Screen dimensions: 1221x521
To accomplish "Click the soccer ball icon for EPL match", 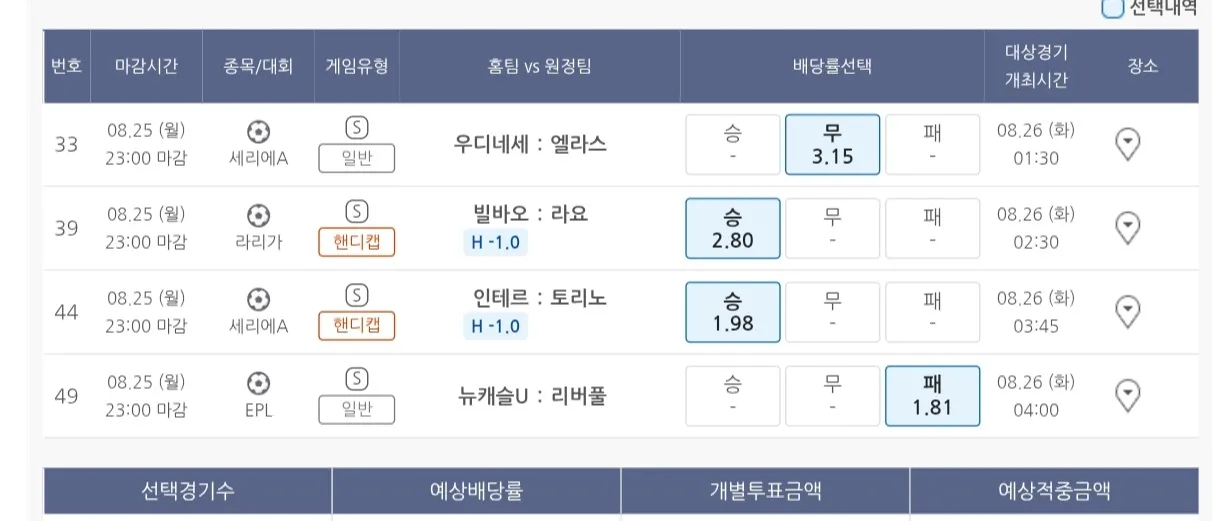I will click(x=258, y=383).
